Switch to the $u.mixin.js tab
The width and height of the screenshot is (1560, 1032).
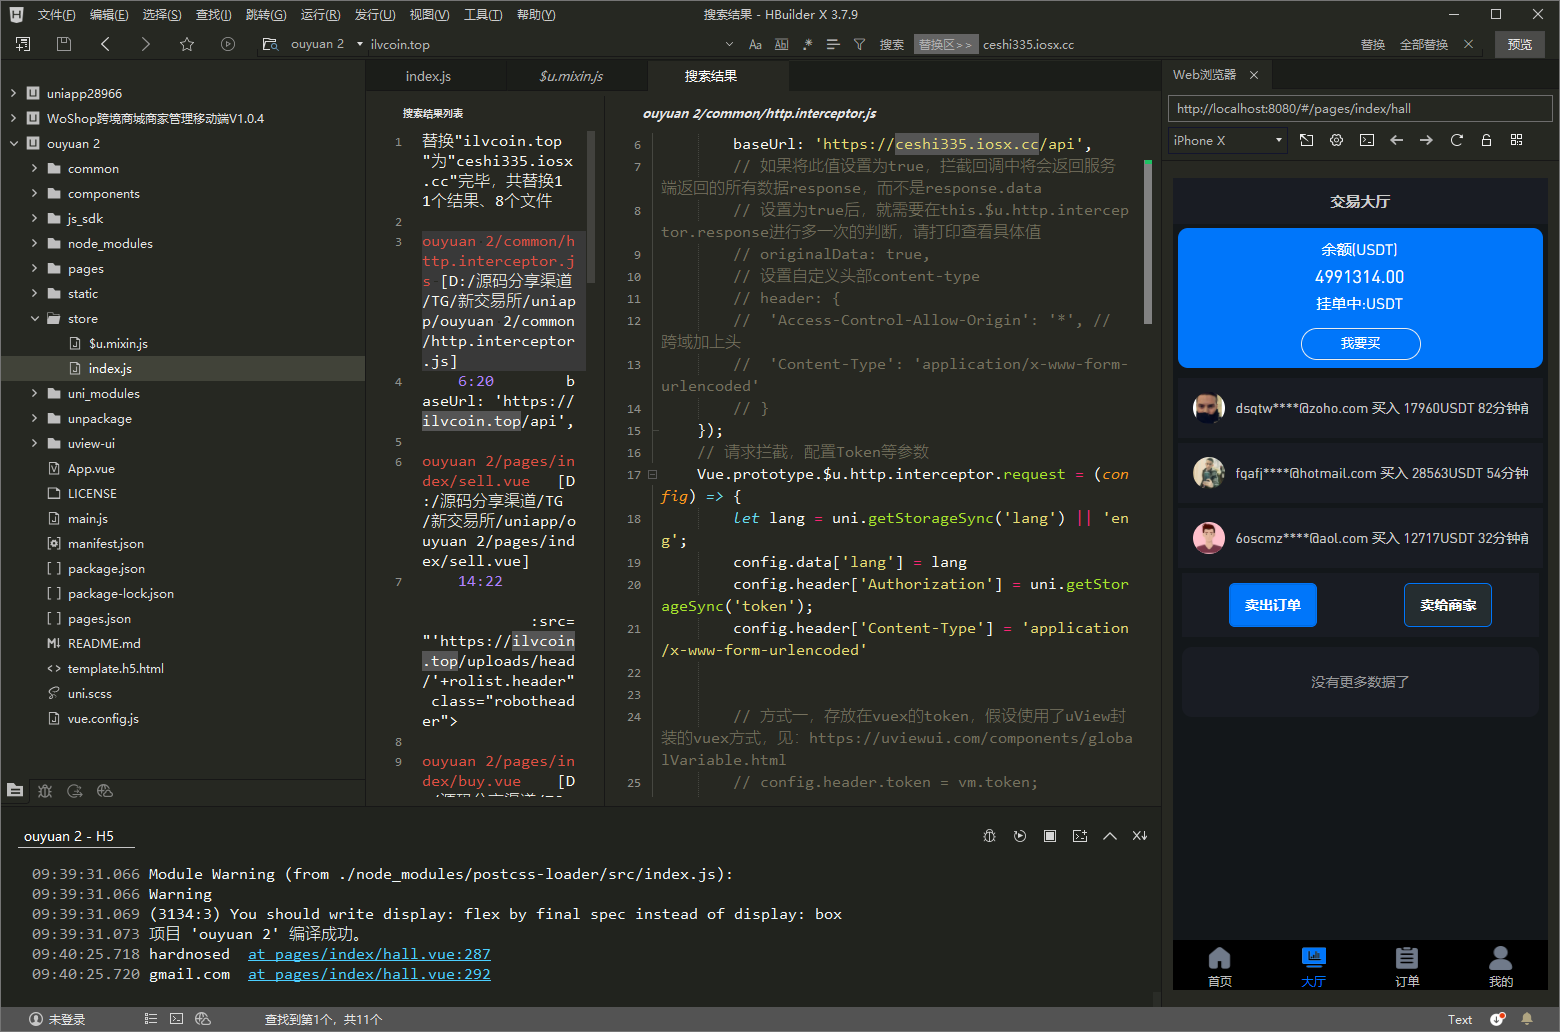pyautogui.click(x=571, y=76)
